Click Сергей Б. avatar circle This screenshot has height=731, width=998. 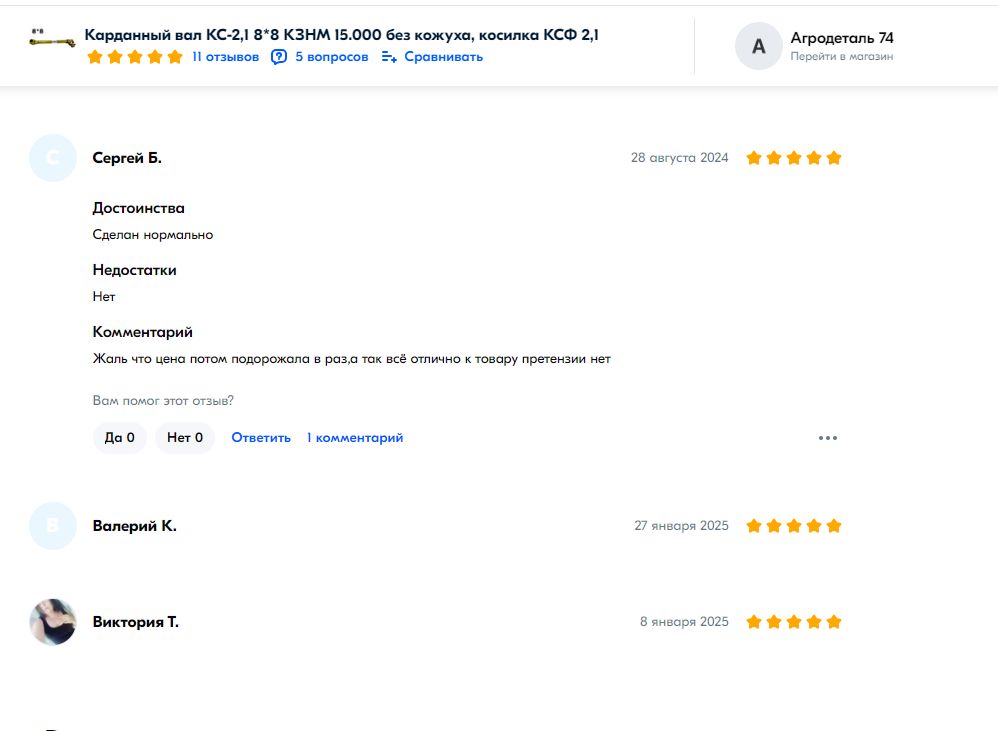[53, 158]
